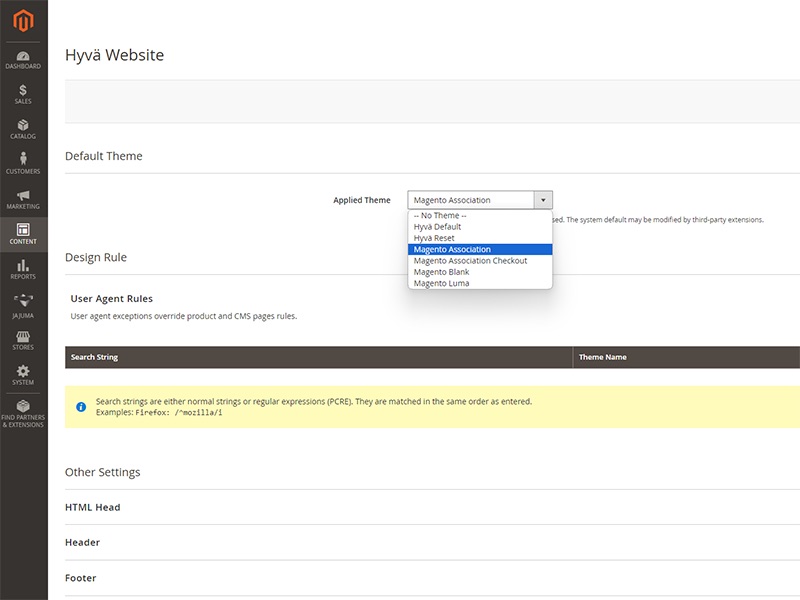Open the Marketing megaphone icon
The width and height of the screenshot is (800, 600).
pyautogui.click(x=23, y=200)
